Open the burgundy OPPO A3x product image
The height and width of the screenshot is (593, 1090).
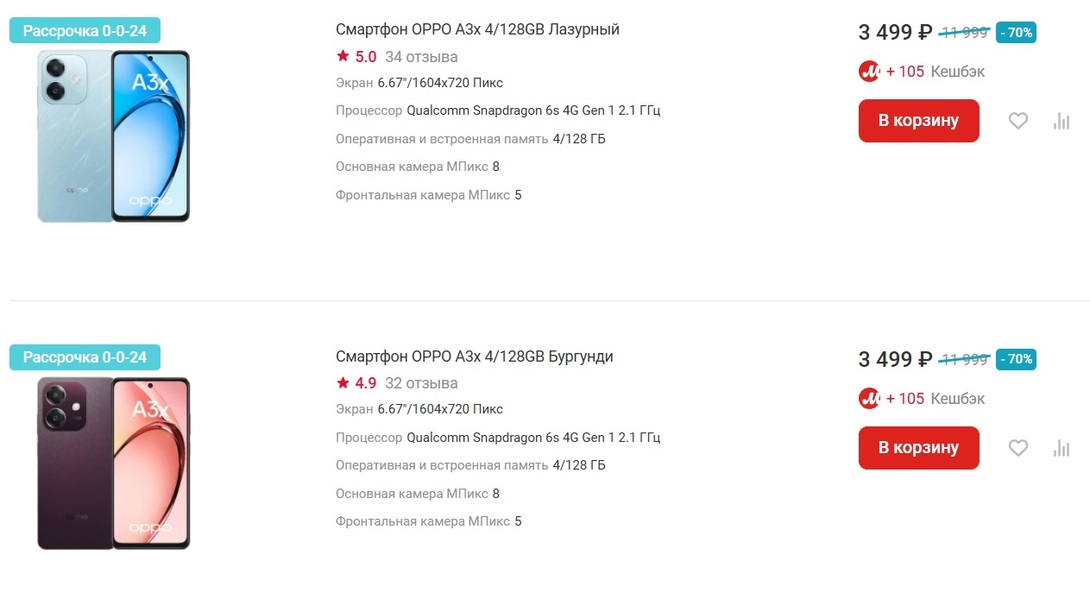113,463
